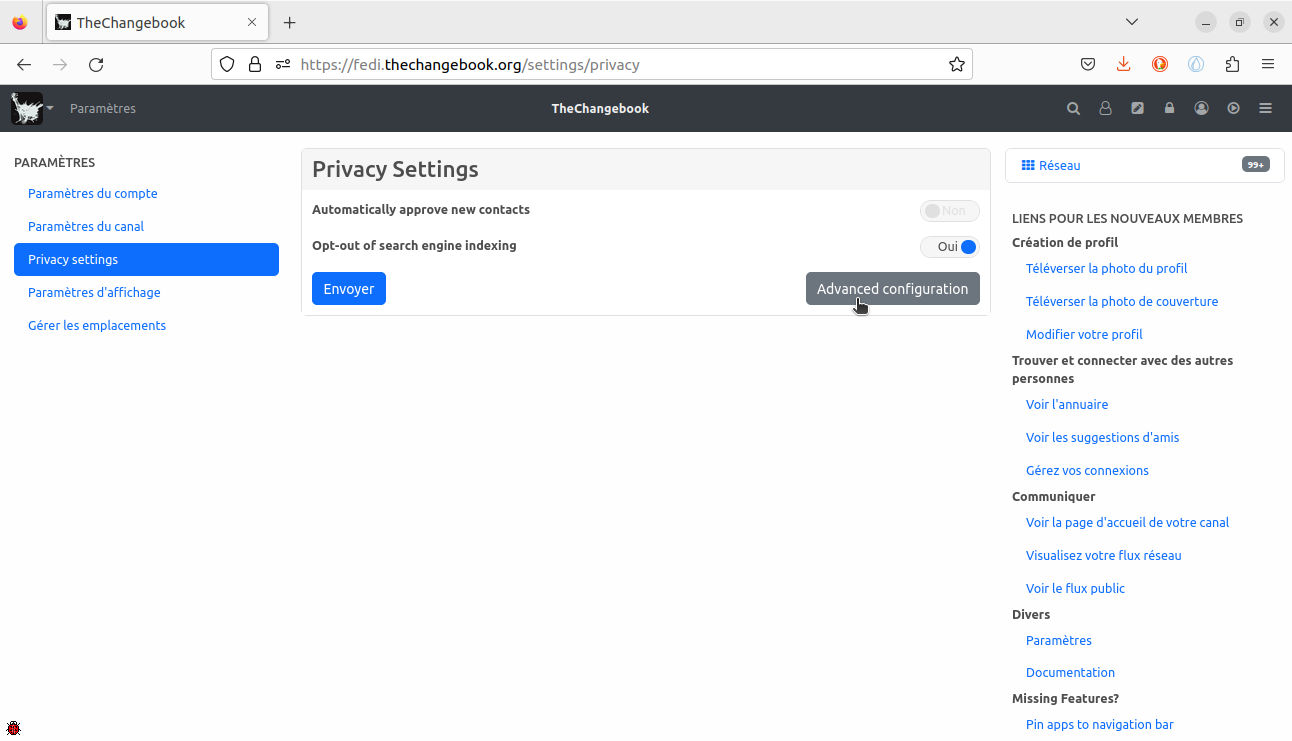Screen dimensions: 1292x741
Task: Disable opt-out of search engine indexing
Action: click(949, 247)
